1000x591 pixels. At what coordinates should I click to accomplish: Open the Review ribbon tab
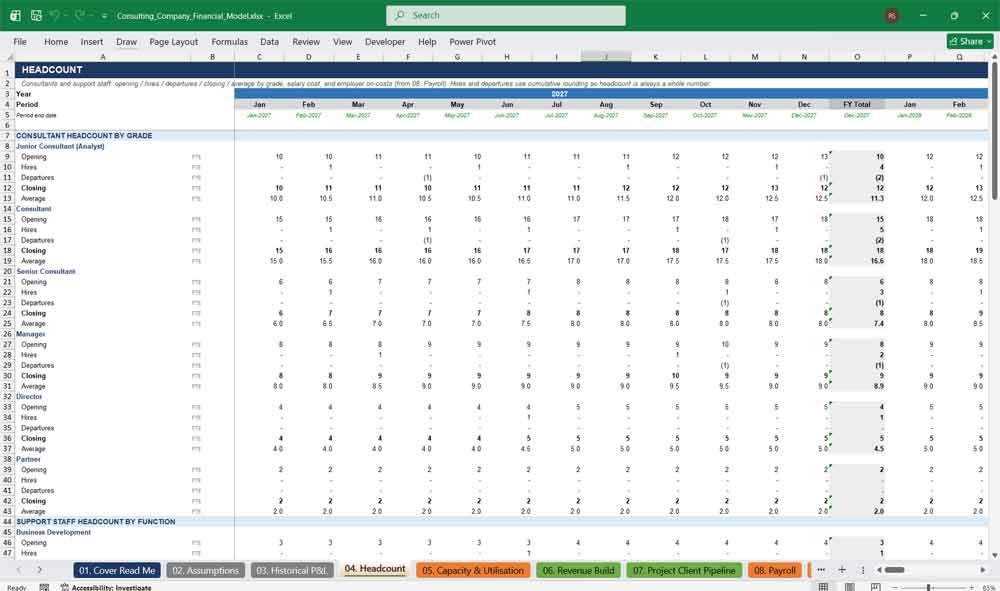click(x=306, y=41)
